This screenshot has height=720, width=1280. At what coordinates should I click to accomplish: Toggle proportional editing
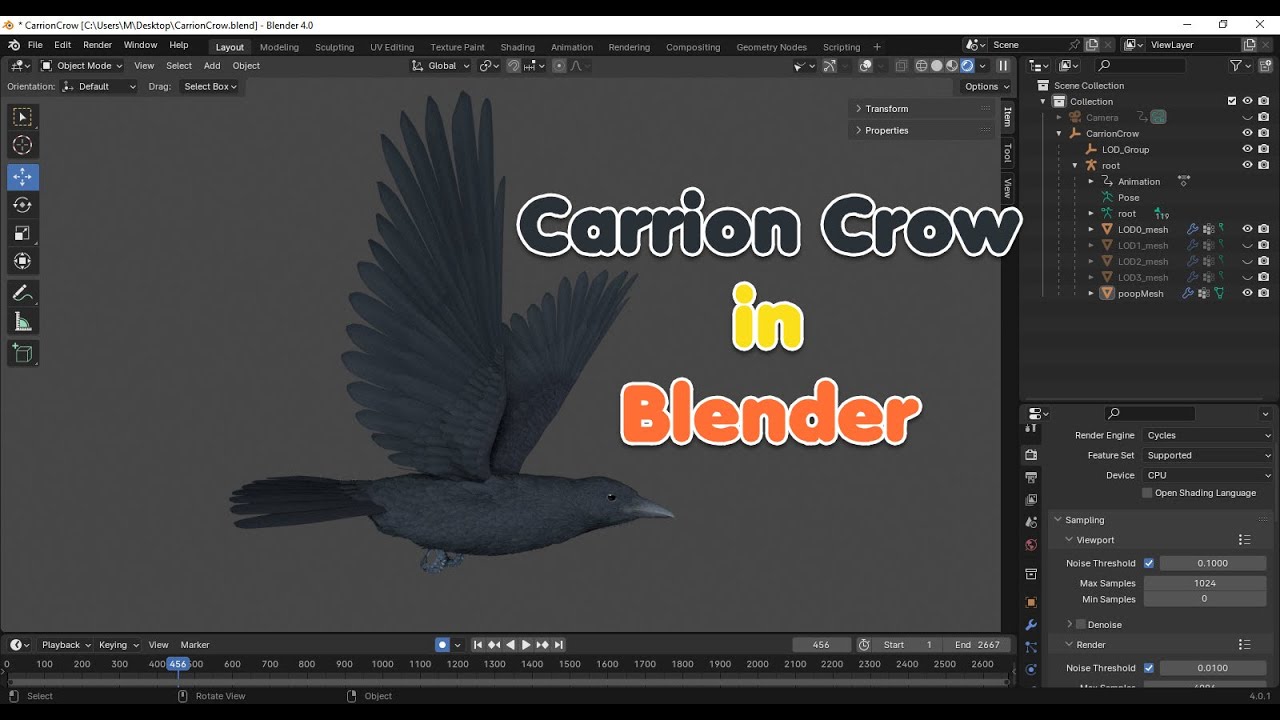tap(559, 66)
